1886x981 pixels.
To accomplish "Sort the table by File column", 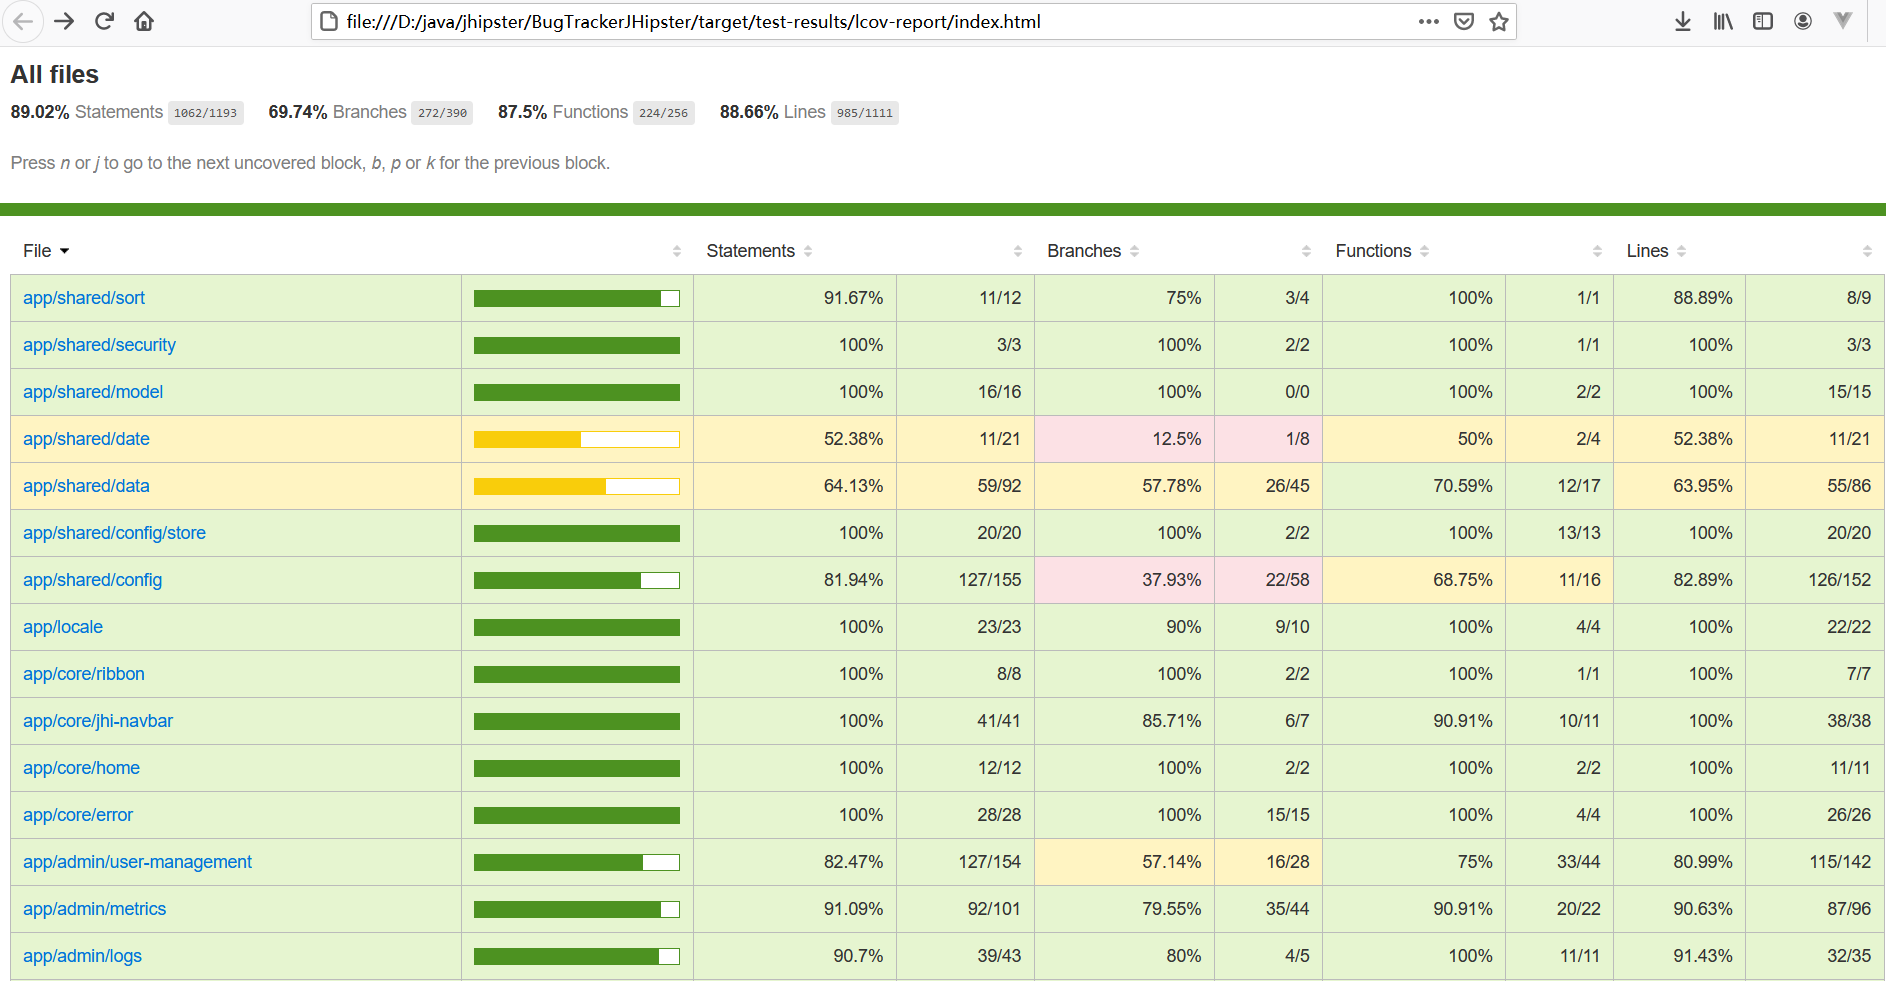I will pos(45,251).
